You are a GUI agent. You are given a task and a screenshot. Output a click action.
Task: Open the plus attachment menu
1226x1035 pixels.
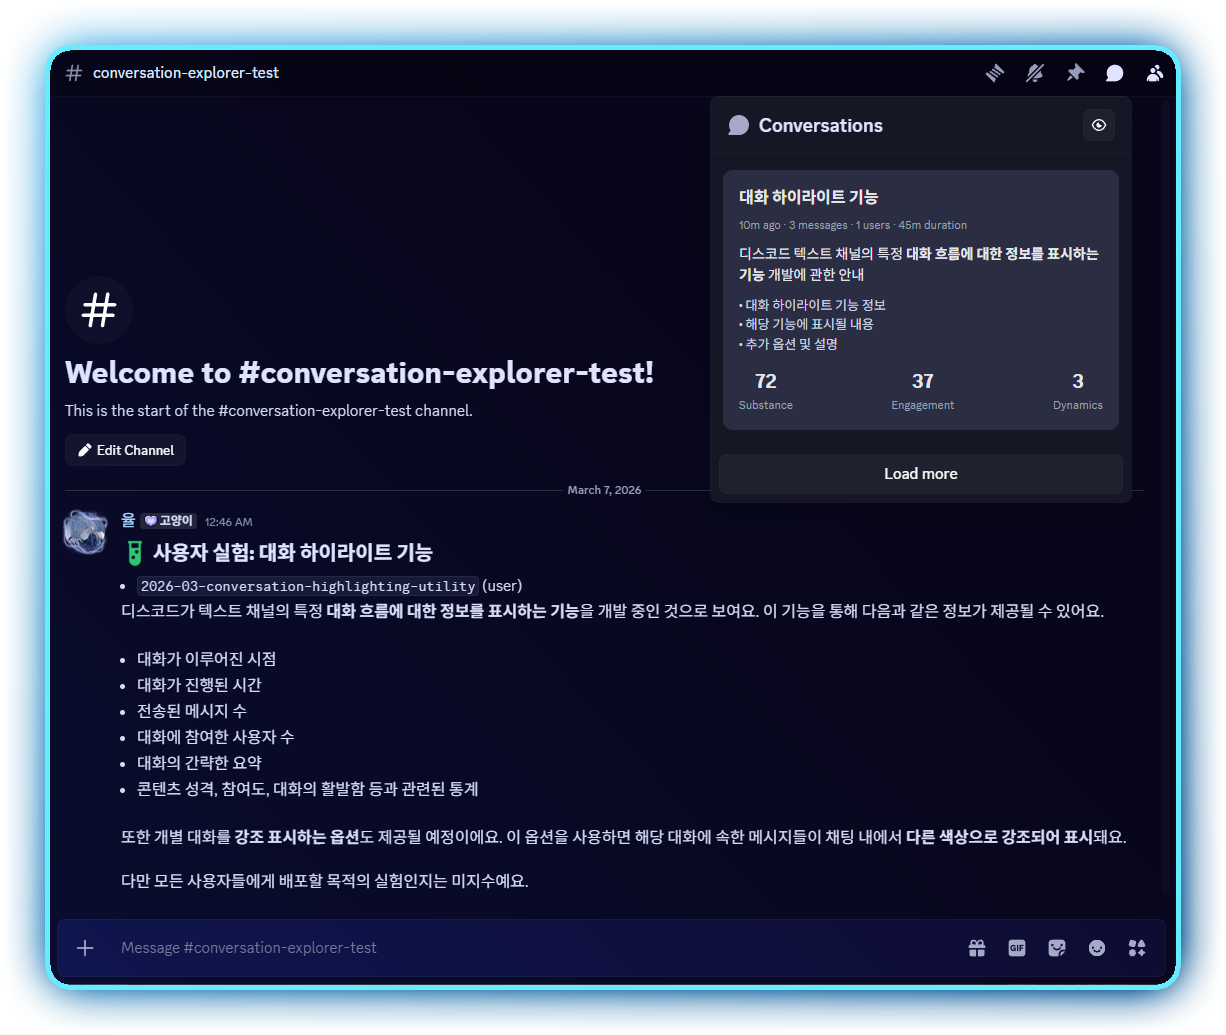tap(85, 948)
